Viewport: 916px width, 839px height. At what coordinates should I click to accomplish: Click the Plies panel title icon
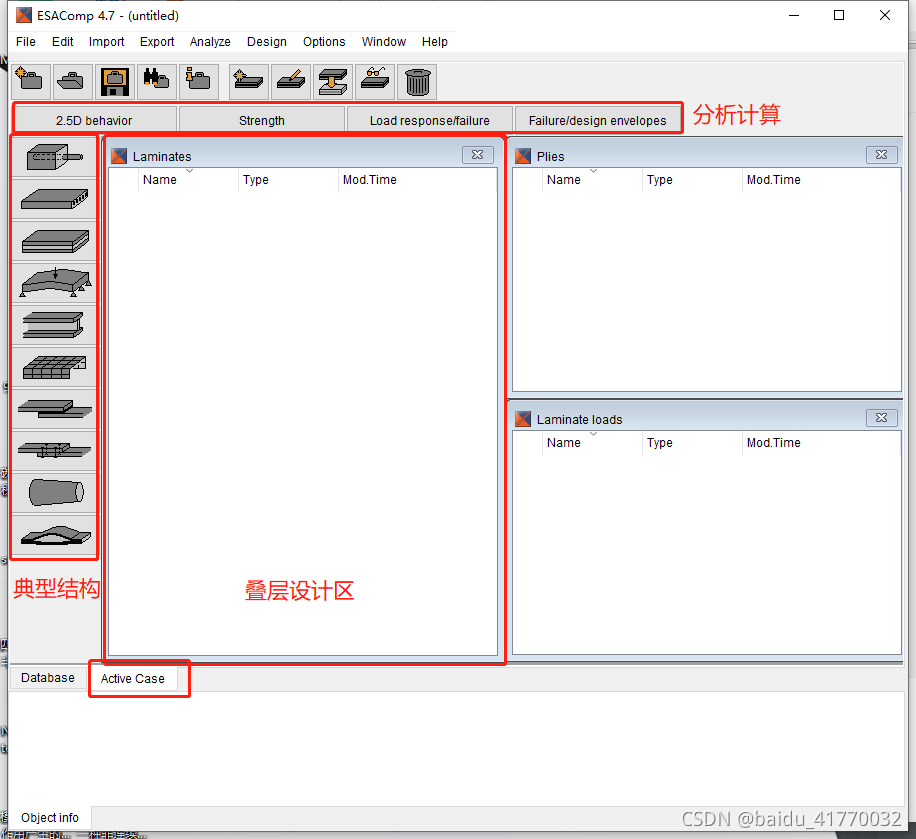click(x=523, y=156)
